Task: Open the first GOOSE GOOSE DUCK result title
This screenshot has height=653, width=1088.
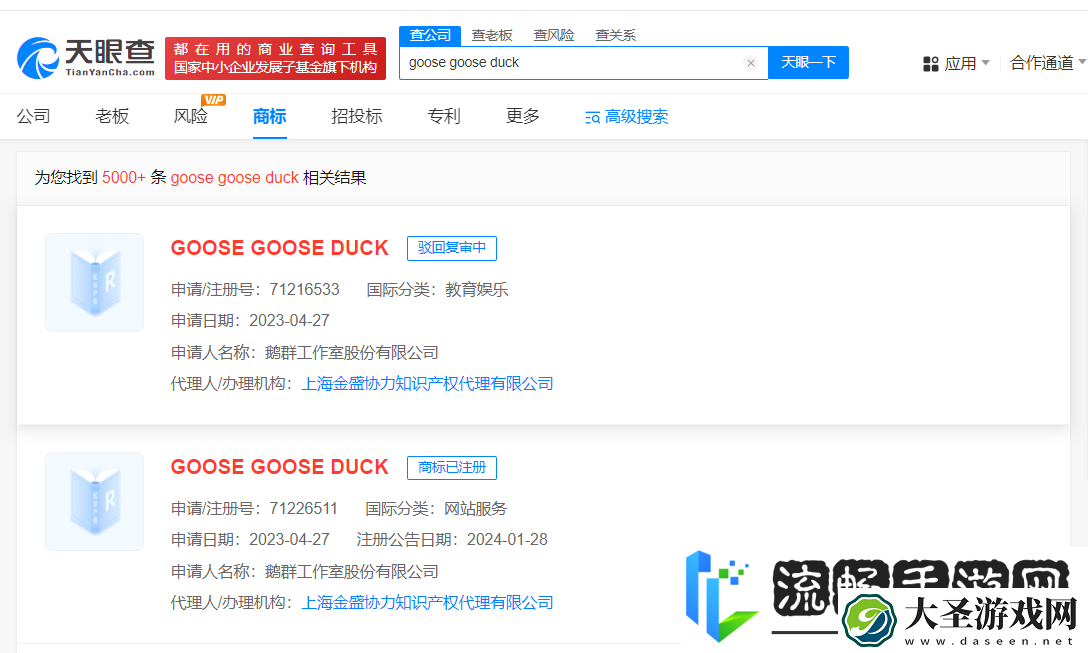Action: 280,248
